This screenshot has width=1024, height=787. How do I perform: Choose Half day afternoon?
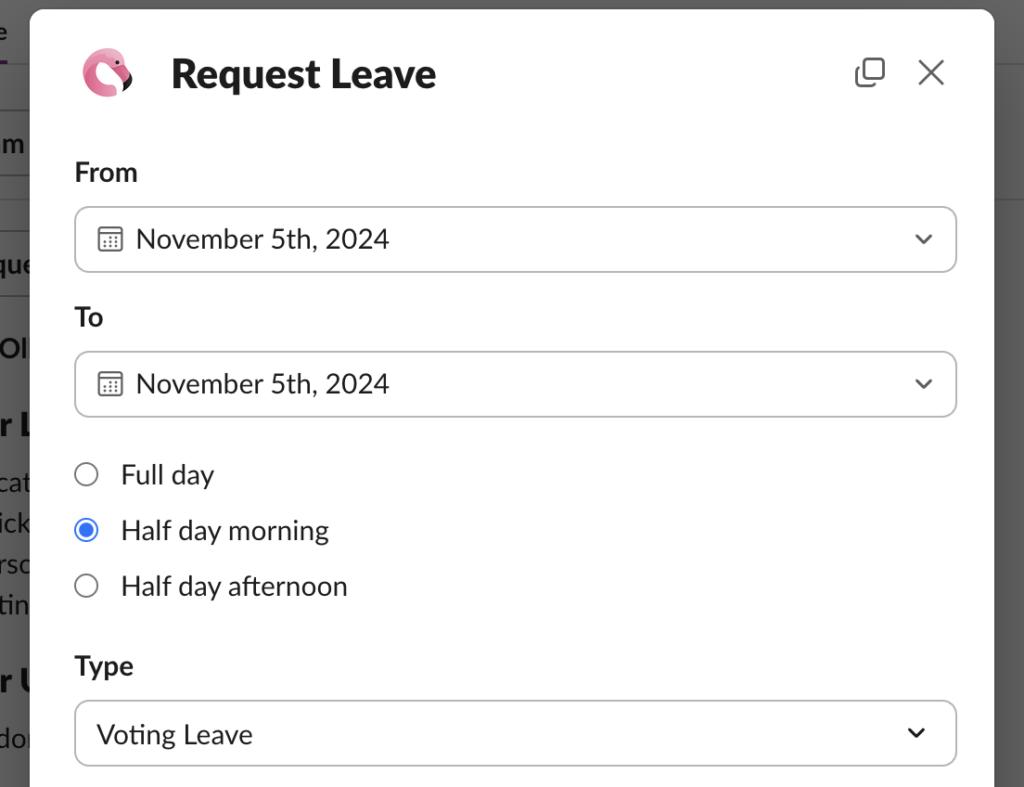pos(86,586)
